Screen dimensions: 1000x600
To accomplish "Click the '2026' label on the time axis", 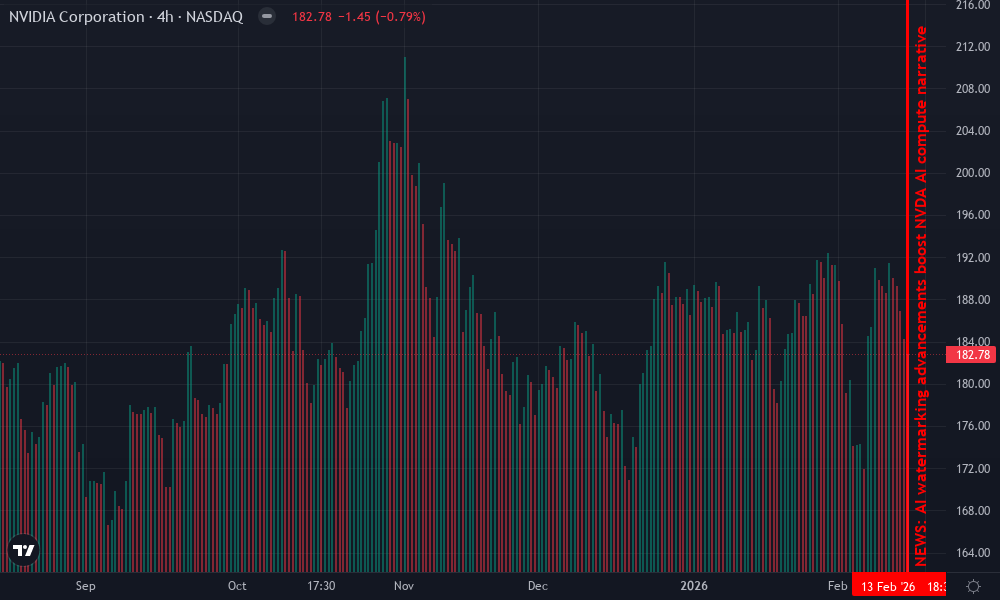I will click(695, 586).
